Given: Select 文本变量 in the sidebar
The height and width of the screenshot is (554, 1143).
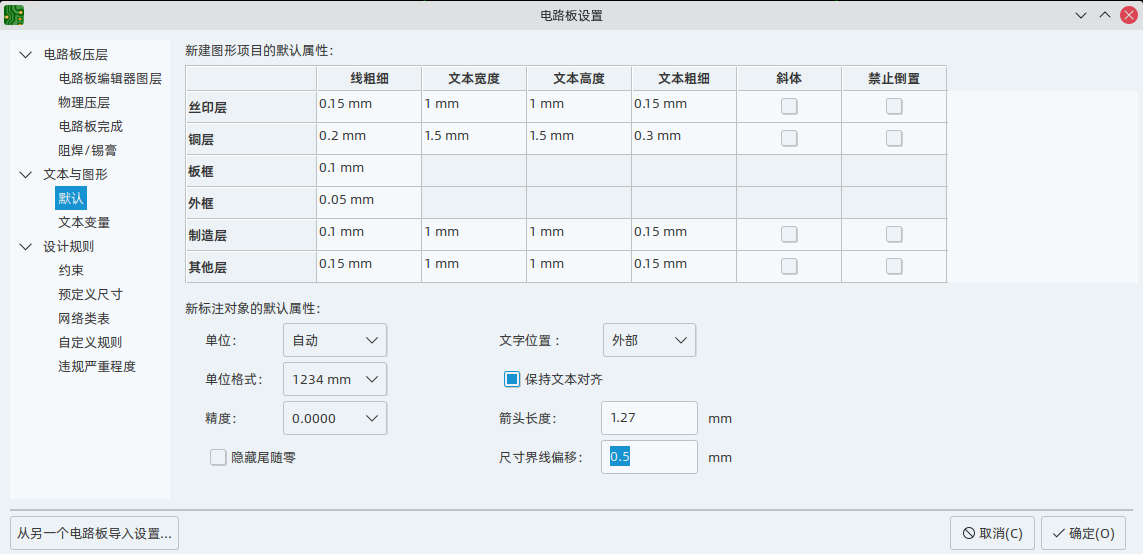Looking at the screenshot, I should pyautogui.click(x=84, y=222).
